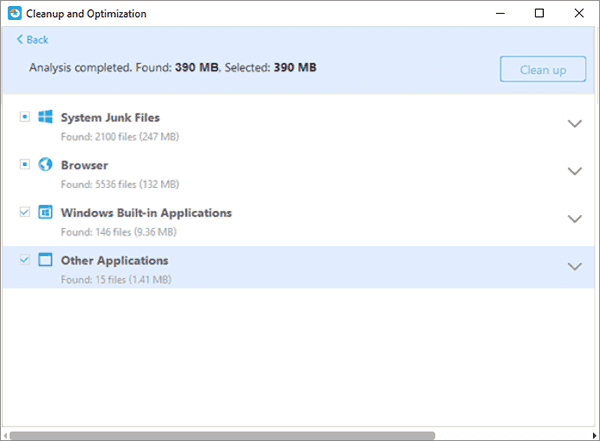Expand the Windows Built-in Applications chevron
This screenshot has width=600, height=441.
[574, 219]
